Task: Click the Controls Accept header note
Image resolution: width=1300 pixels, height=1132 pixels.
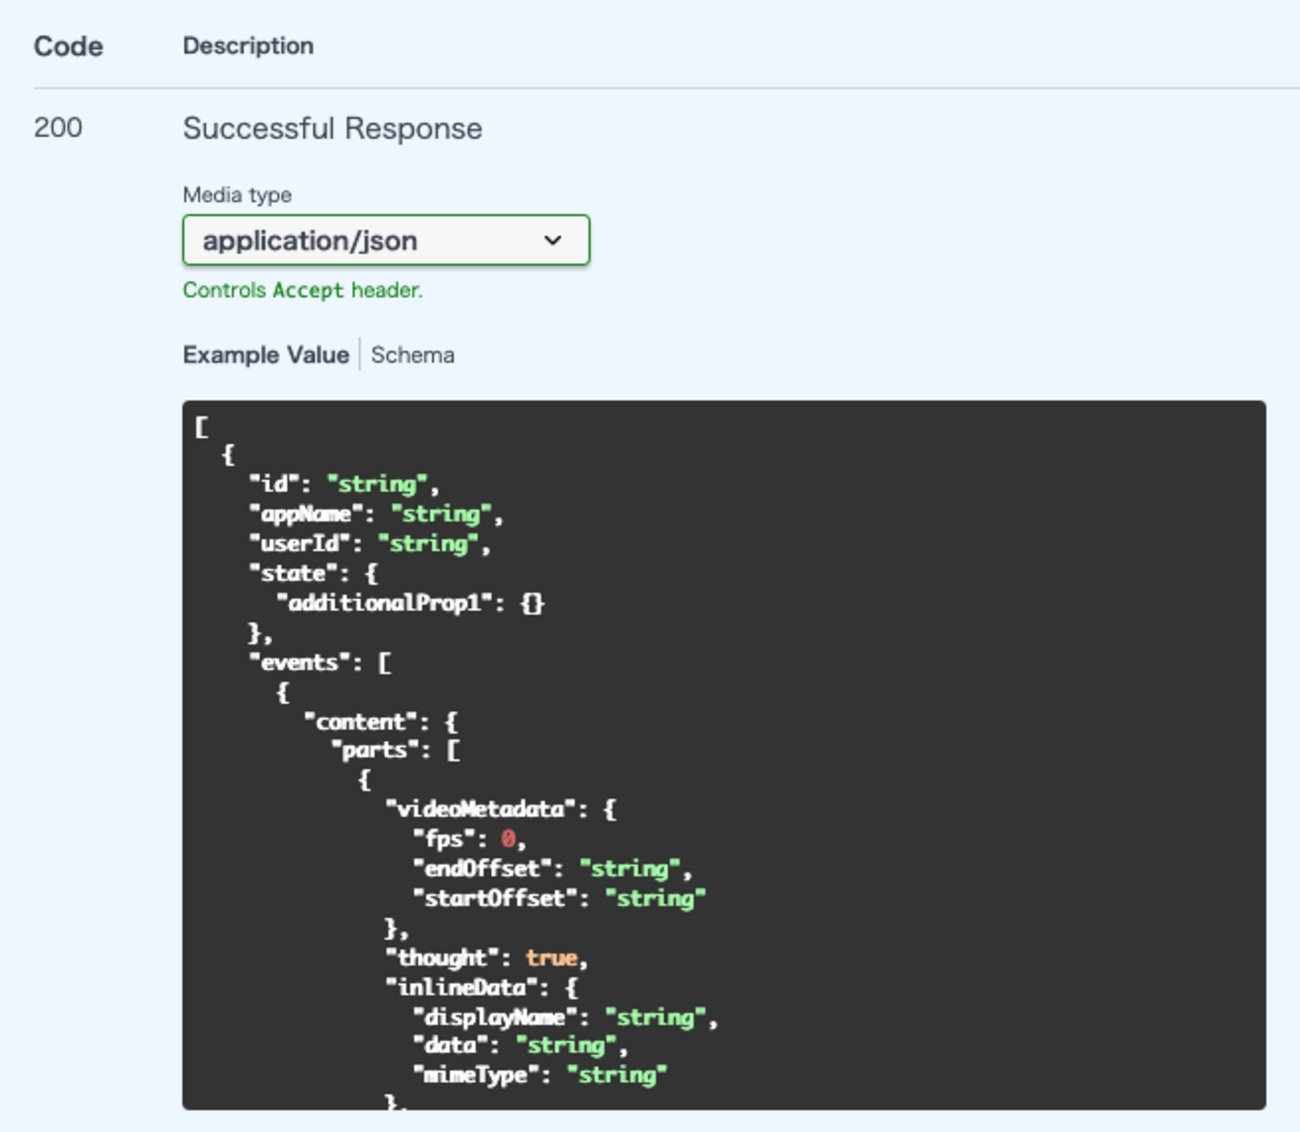Action: 302,290
